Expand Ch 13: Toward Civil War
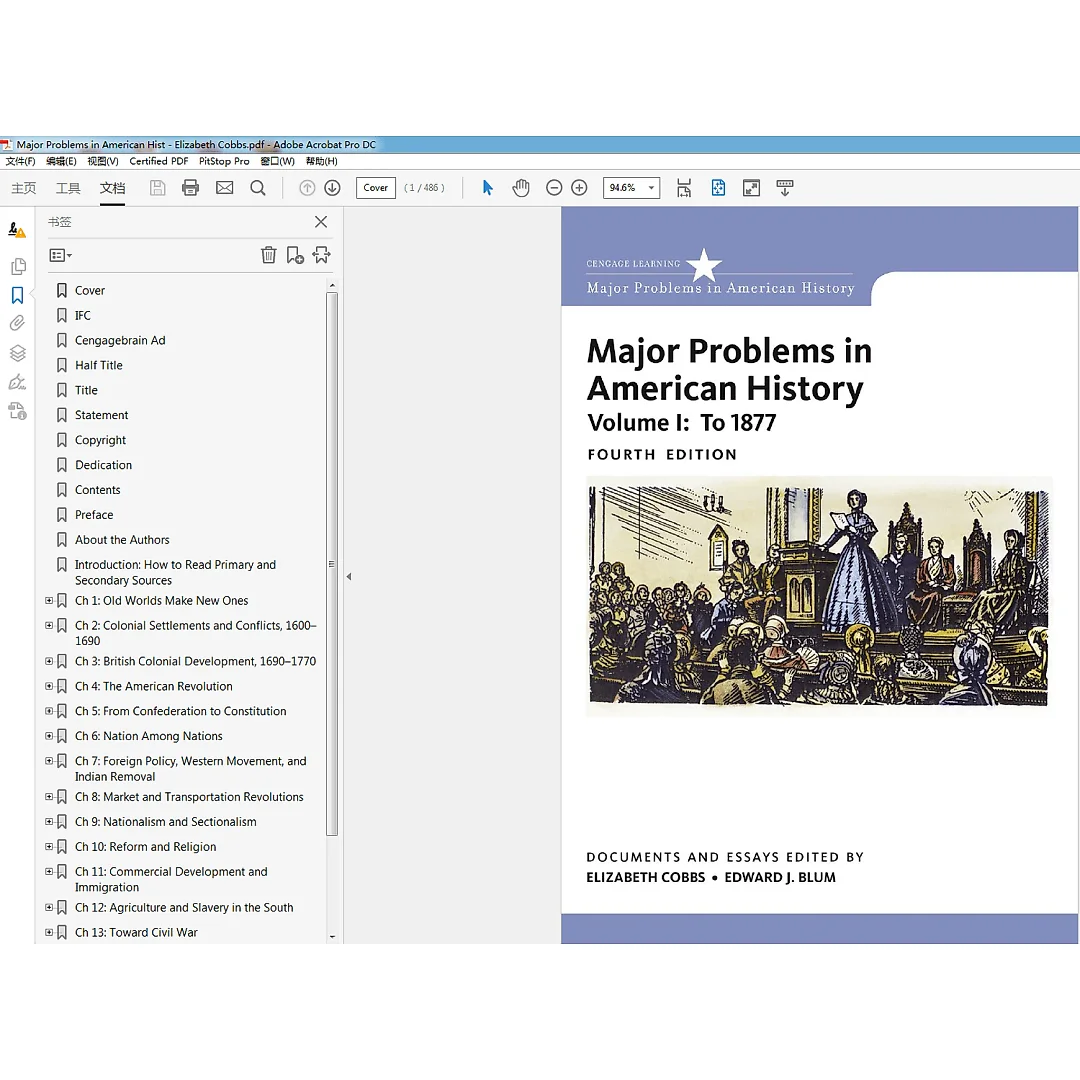This screenshot has height=1080, width=1080. tap(49, 933)
